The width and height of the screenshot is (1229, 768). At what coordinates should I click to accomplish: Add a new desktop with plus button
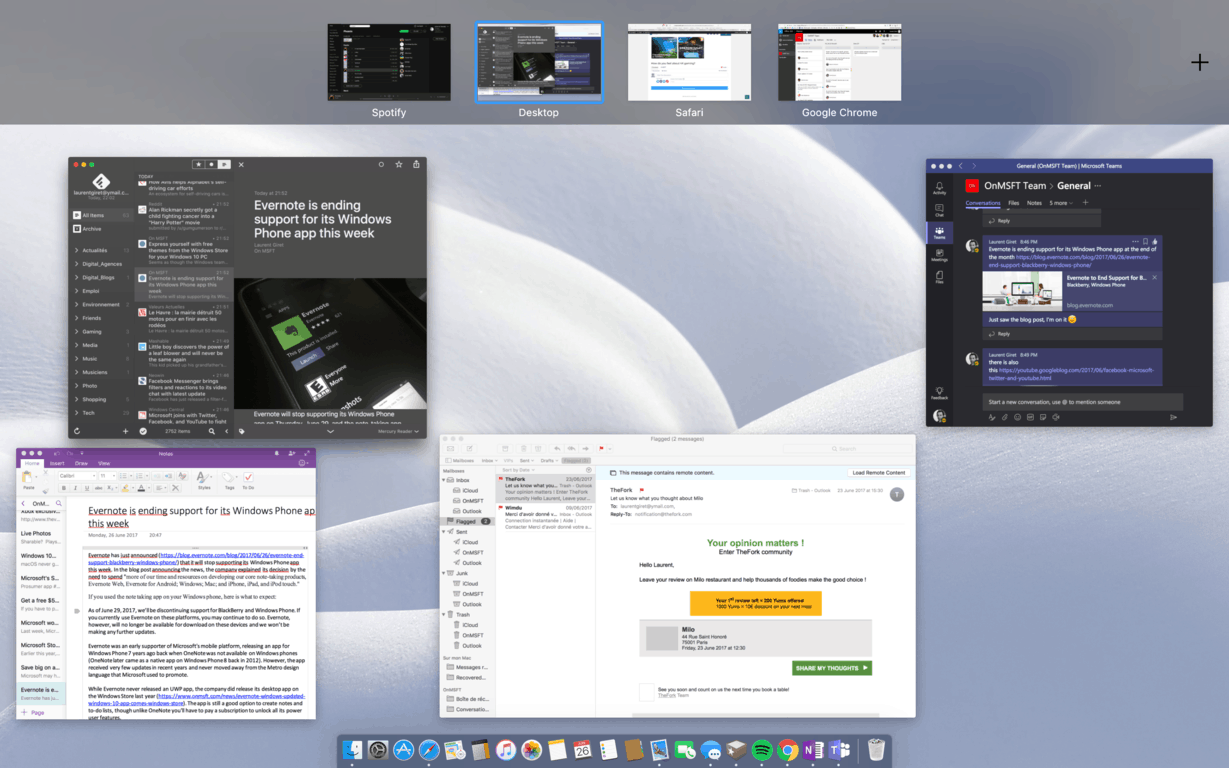pyautogui.click(x=1199, y=63)
